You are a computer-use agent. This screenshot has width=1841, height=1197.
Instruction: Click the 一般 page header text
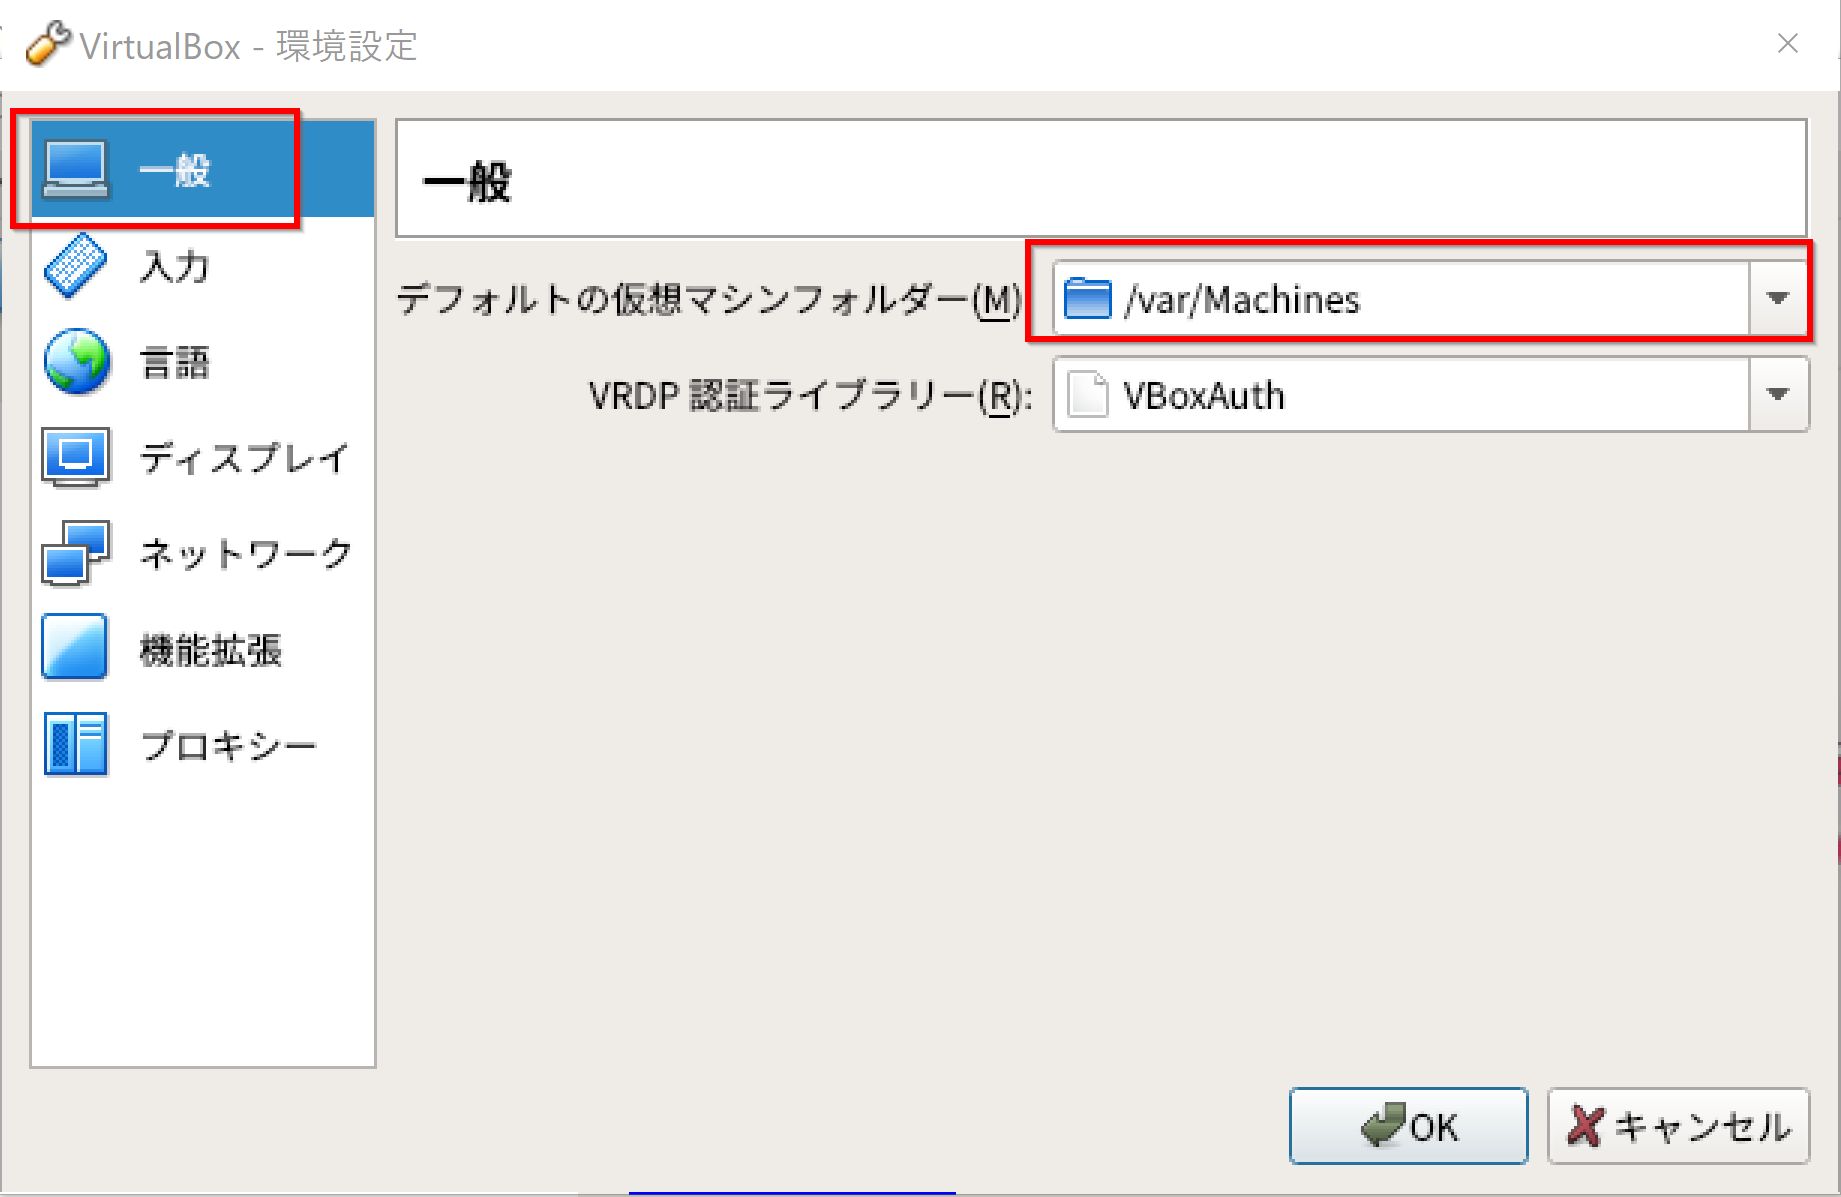tap(467, 183)
